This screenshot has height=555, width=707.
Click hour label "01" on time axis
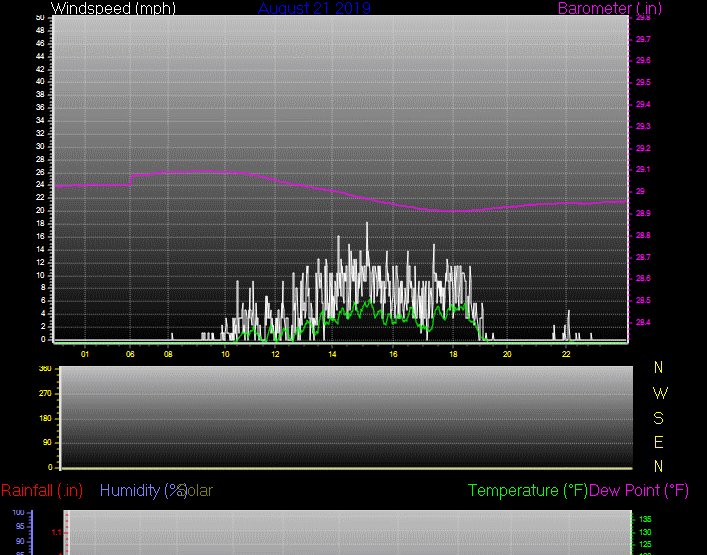[85, 354]
